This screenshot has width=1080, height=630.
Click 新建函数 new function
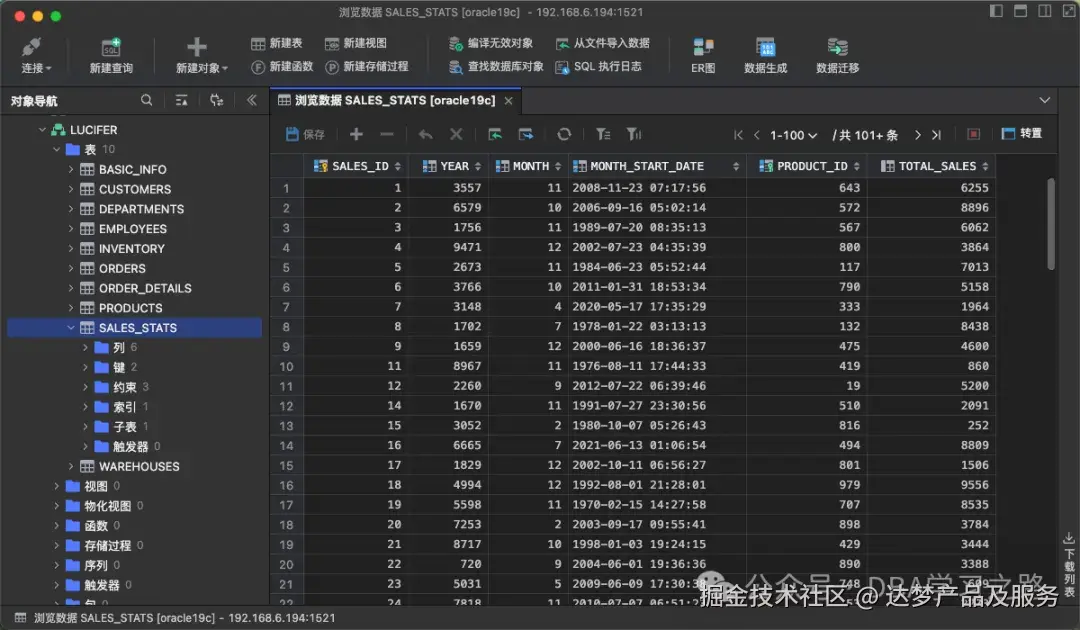click(x=282, y=67)
